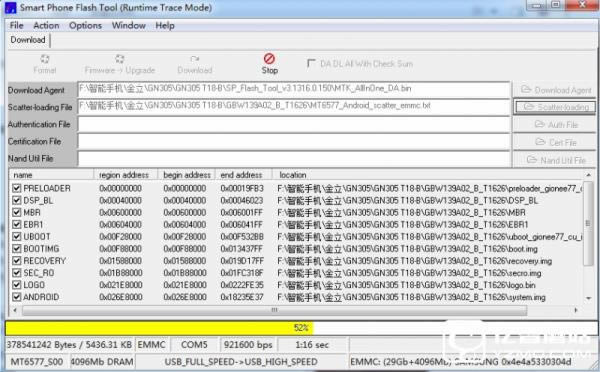Screen dimensions: 600x372
Task: Click the Firmware -> Upgrade icon
Action: tap(120, 59)
